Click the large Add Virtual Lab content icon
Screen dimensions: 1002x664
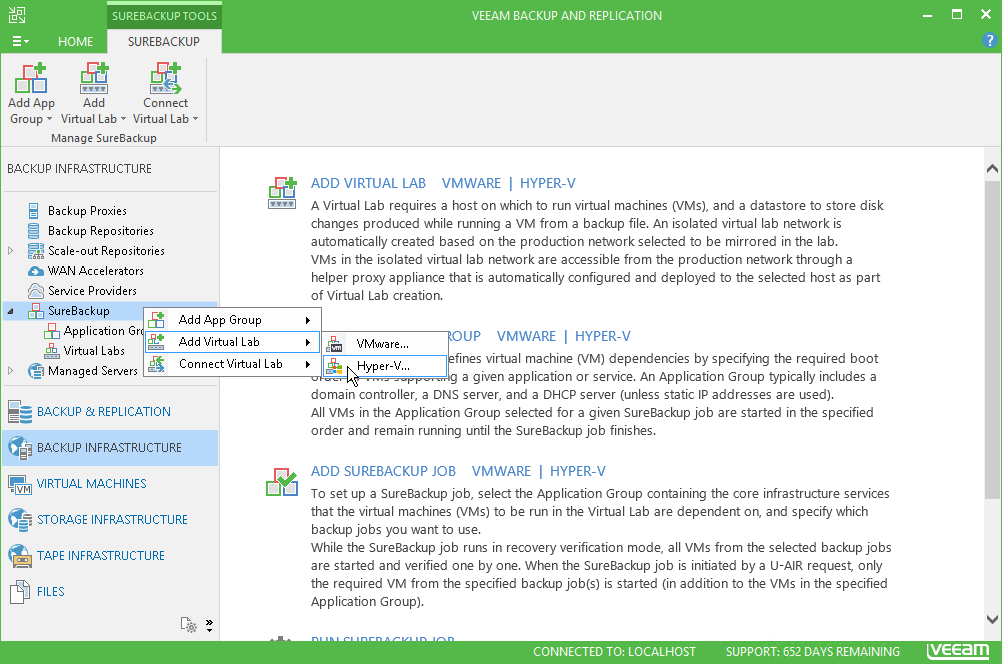click(x=282, y=193)
